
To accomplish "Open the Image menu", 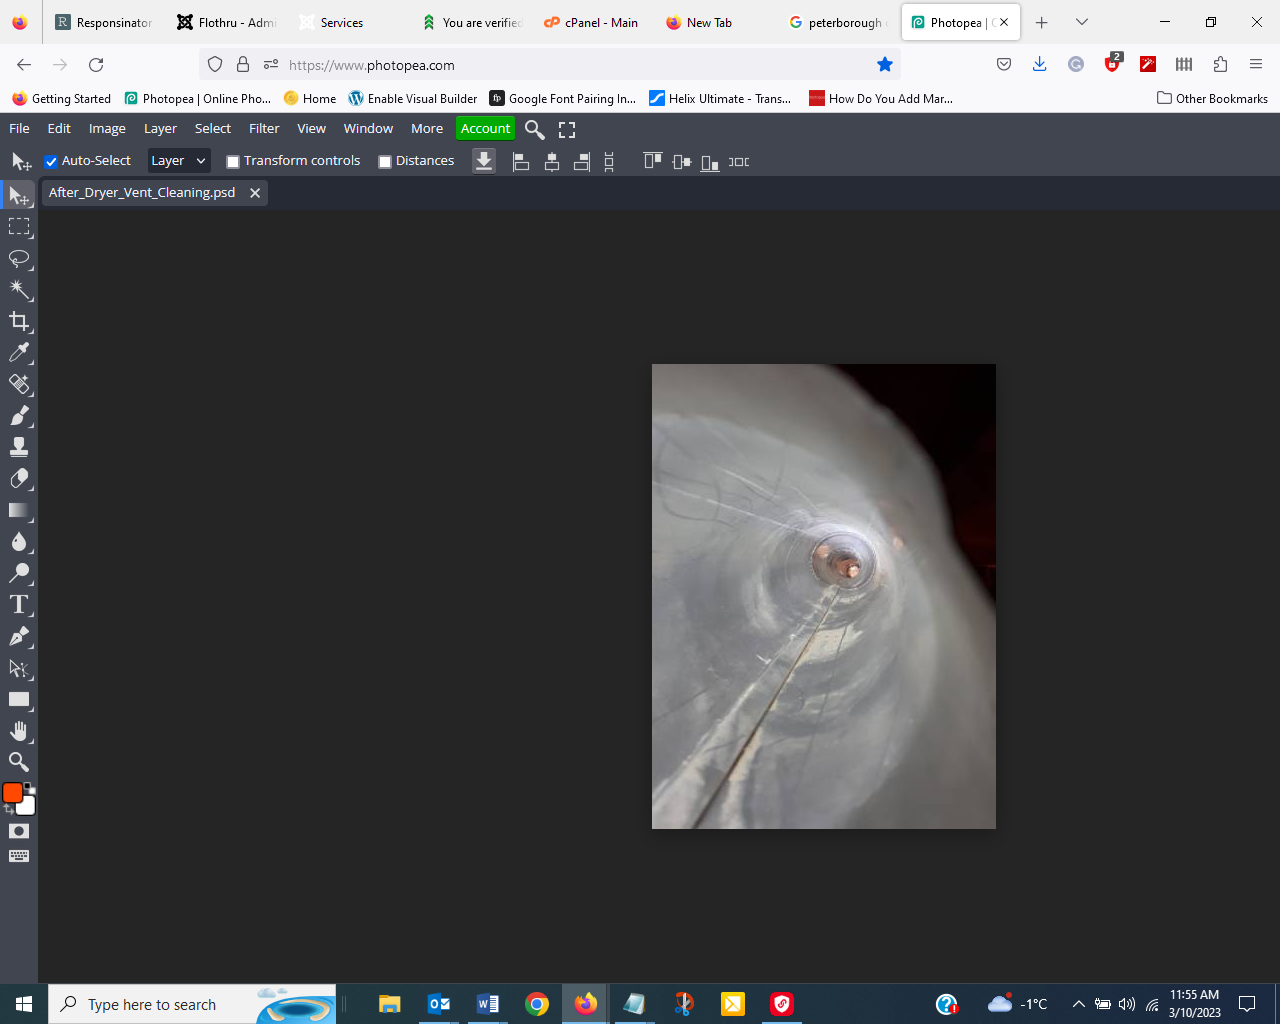I will tap(106, 128).
